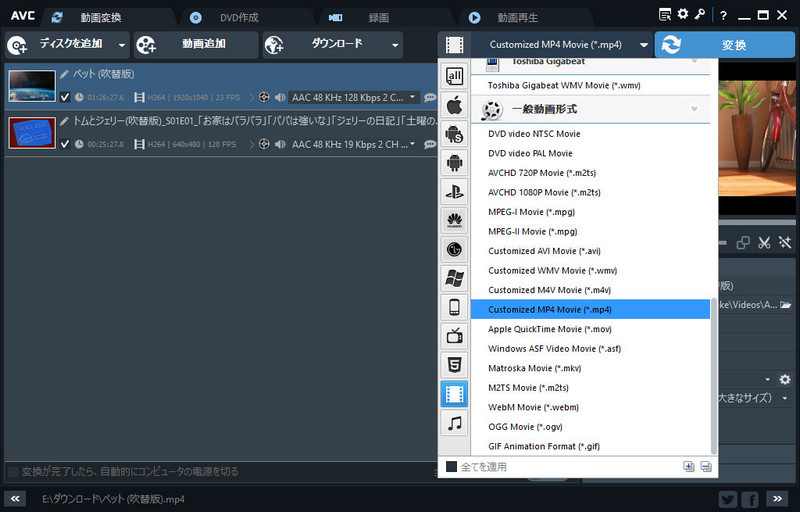The width and height of the screenshot is (800, 512).
Task: Select the mobile phone category icon
Action: pyautogui.click(x=454, y=307)
